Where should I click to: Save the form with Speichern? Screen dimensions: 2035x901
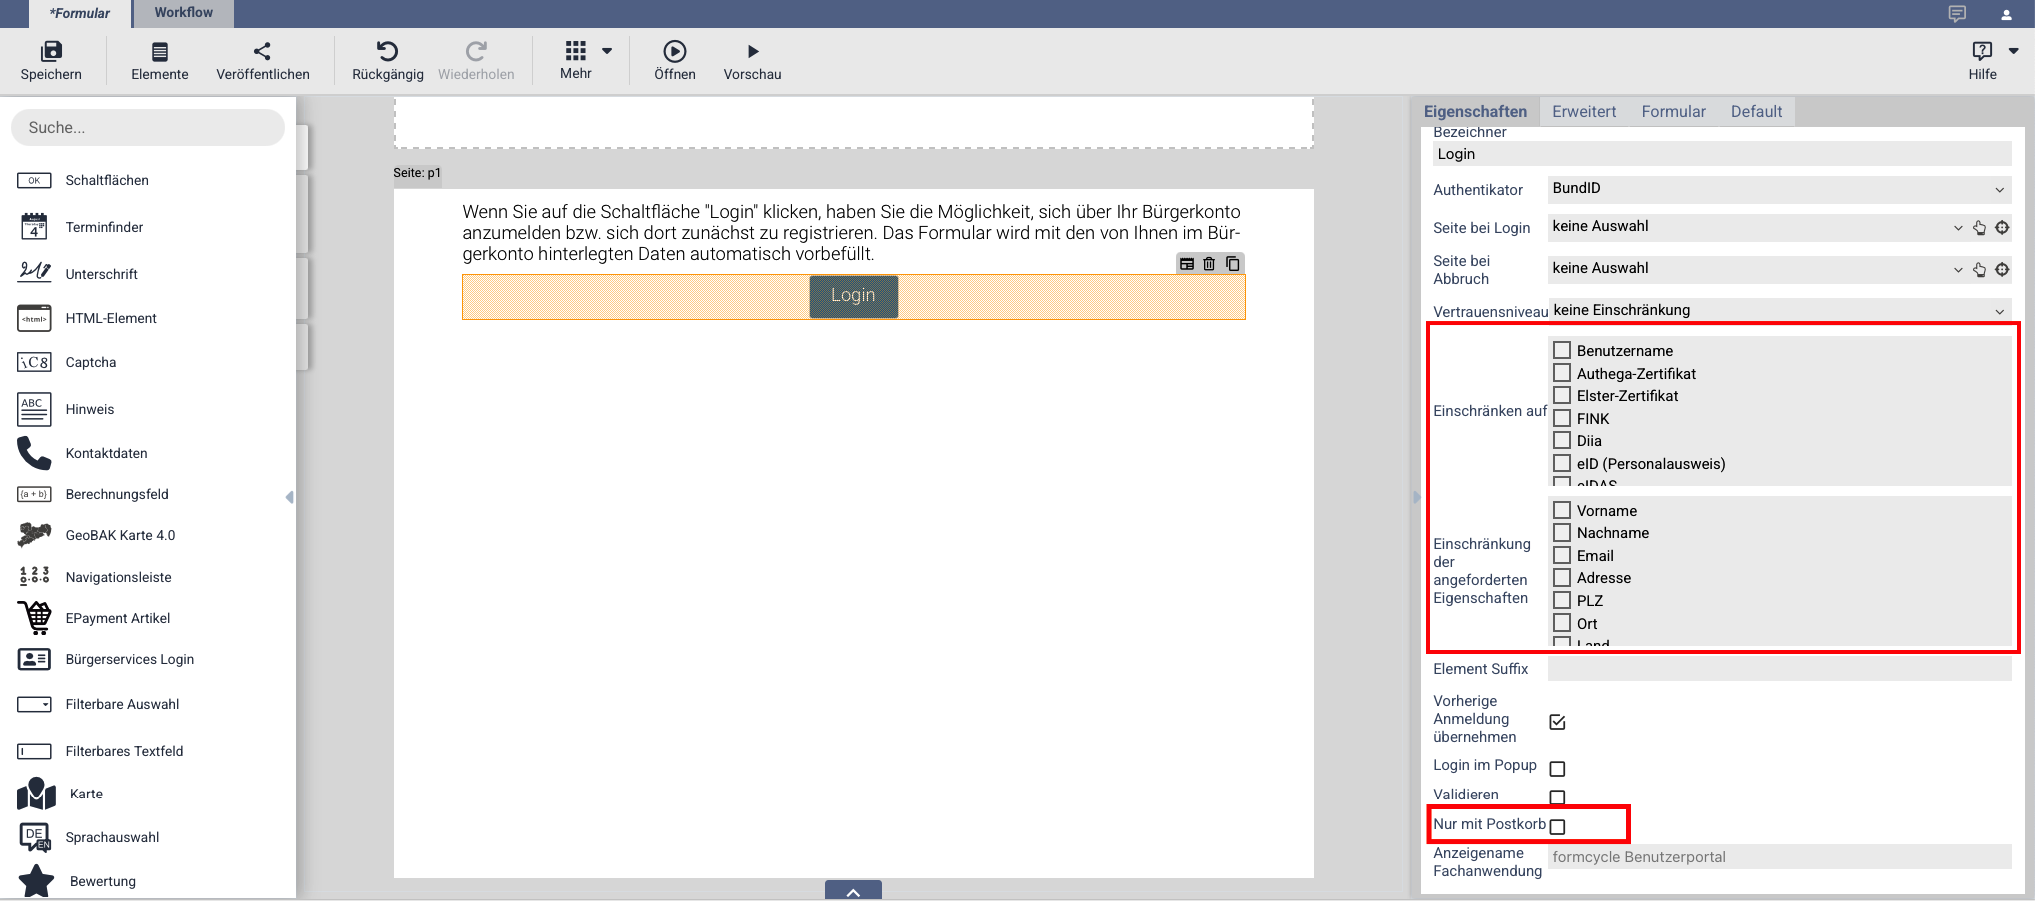(x=51, y=61)
